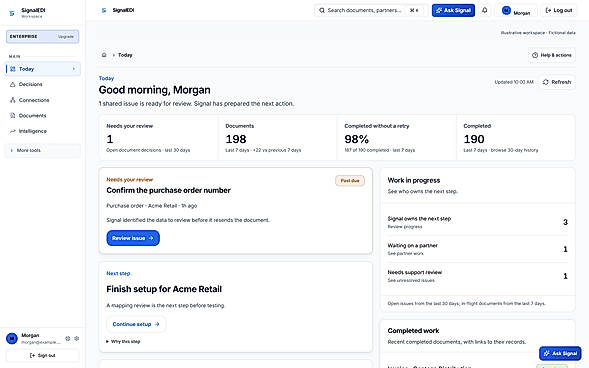Click Purchase order · Acme Retail · 1h ago text
The height and width of the screenshot is (368, 589).
(152, 206)
